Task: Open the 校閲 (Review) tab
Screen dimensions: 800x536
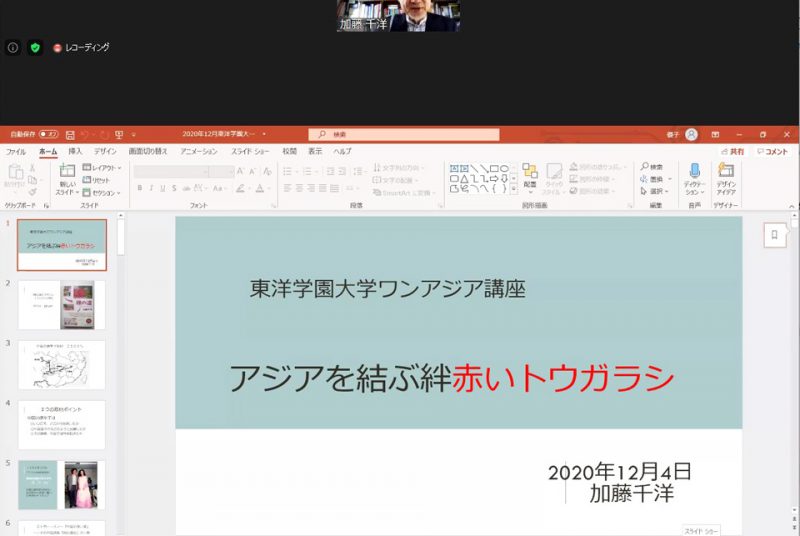Action: [289, 151]
